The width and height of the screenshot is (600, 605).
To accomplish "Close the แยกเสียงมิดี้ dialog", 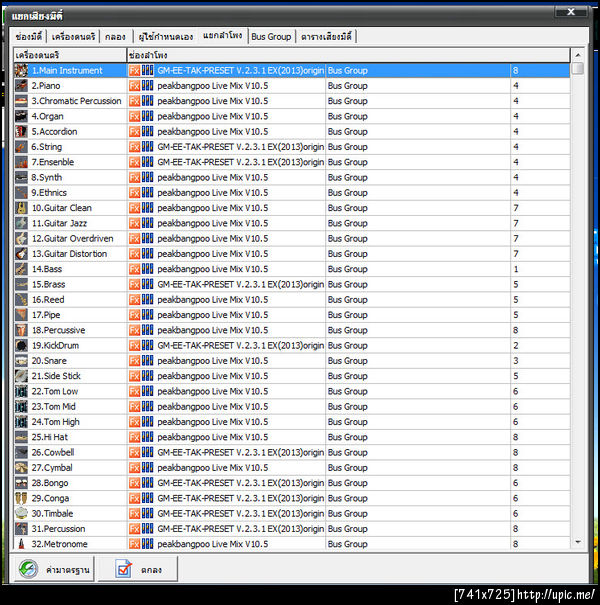I will coord(571,12).
